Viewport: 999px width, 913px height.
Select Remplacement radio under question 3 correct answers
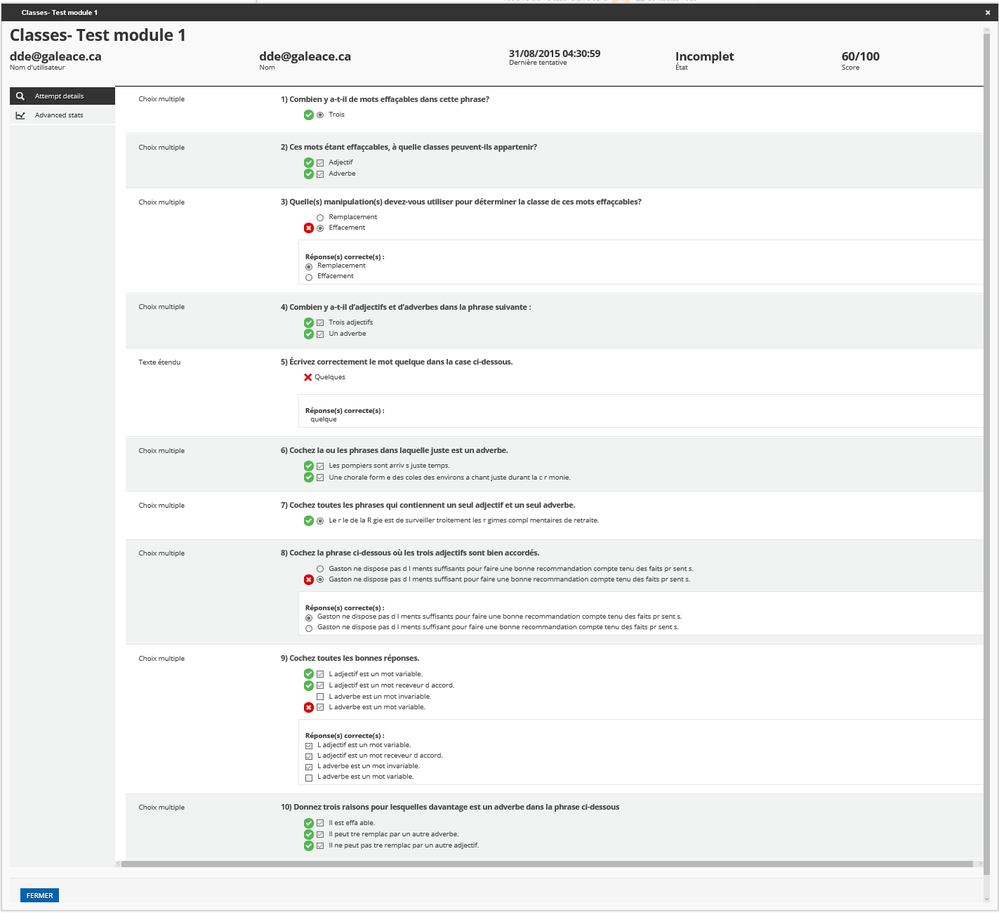[309, 267]
